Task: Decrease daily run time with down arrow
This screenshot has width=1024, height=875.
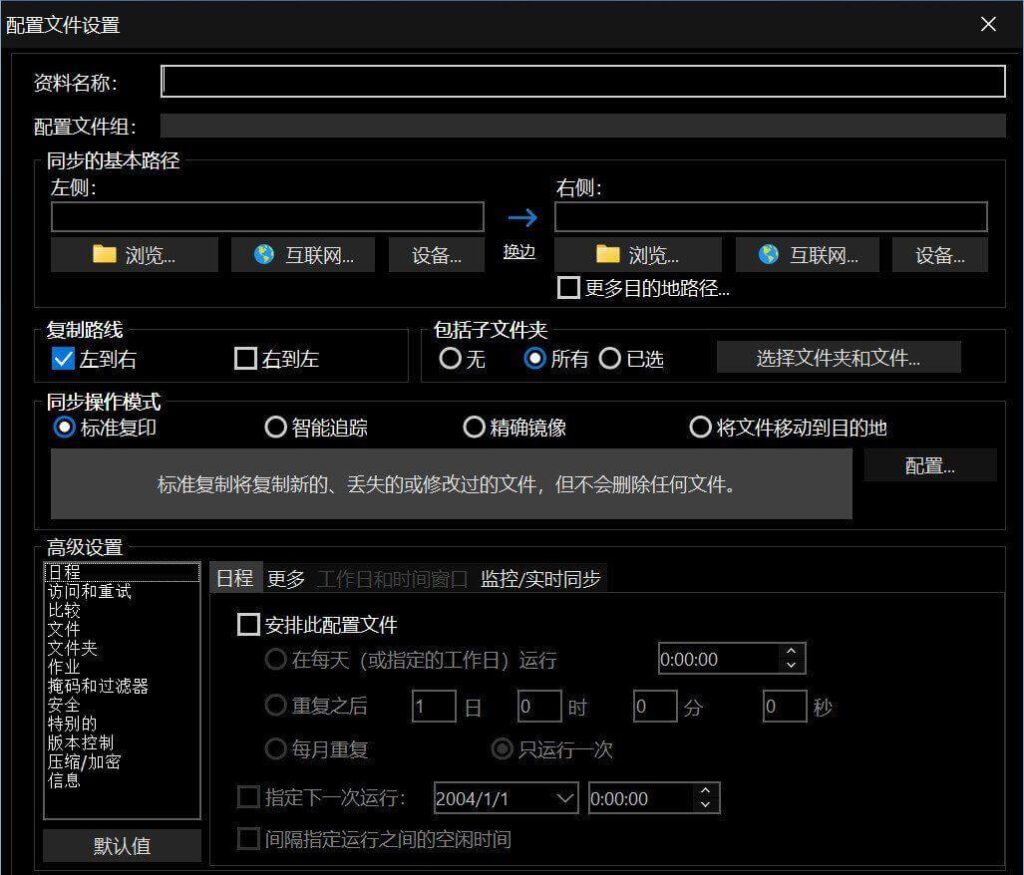Action: point(792,665)
